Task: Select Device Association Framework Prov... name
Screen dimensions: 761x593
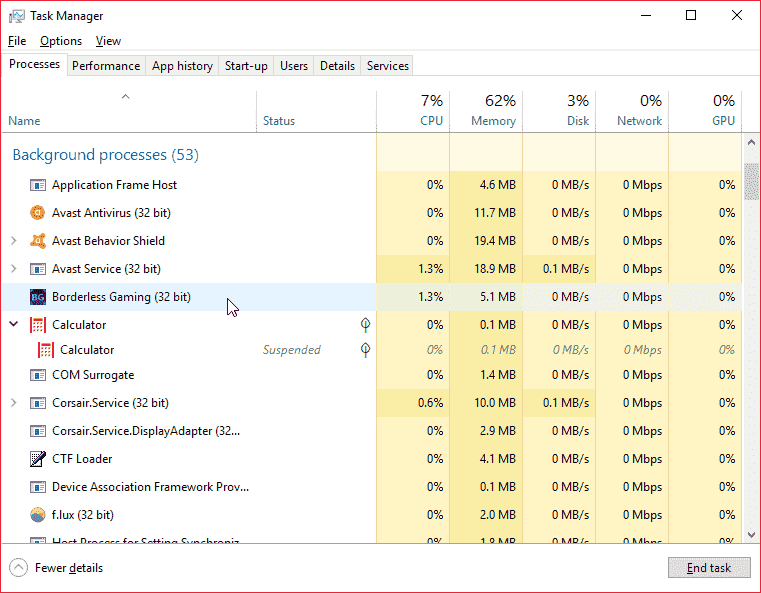Action: (x=150, y=487)
